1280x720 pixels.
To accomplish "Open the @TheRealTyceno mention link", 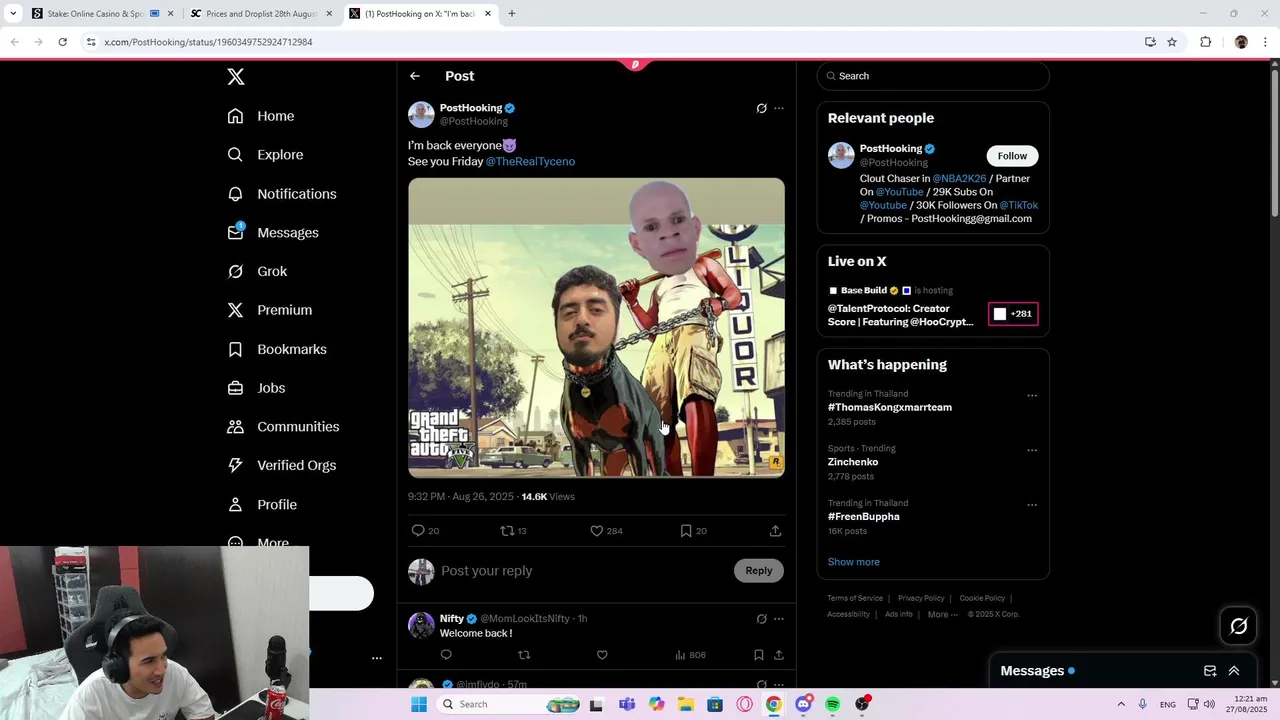I will (x=530, y=161).
